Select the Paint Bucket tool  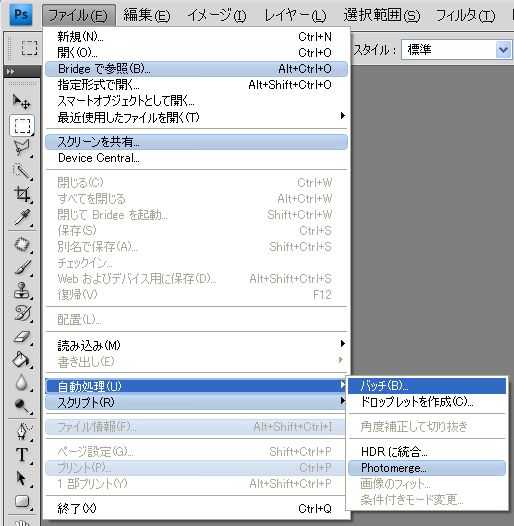(21, 360)
